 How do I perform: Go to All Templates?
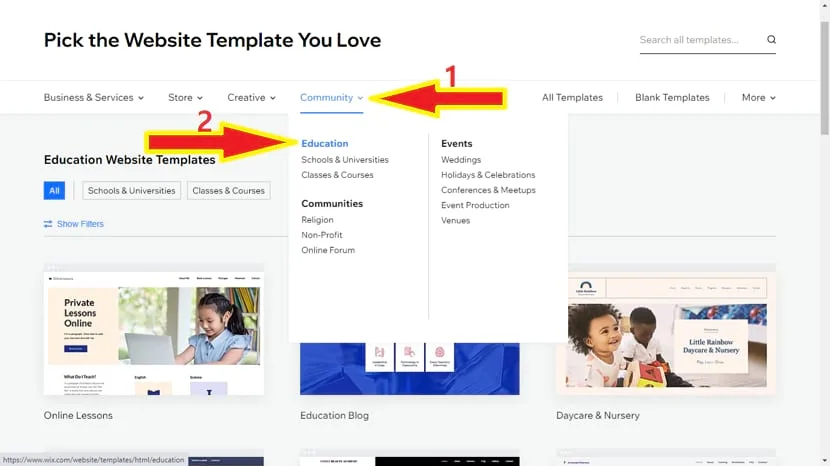pos(572,97)
